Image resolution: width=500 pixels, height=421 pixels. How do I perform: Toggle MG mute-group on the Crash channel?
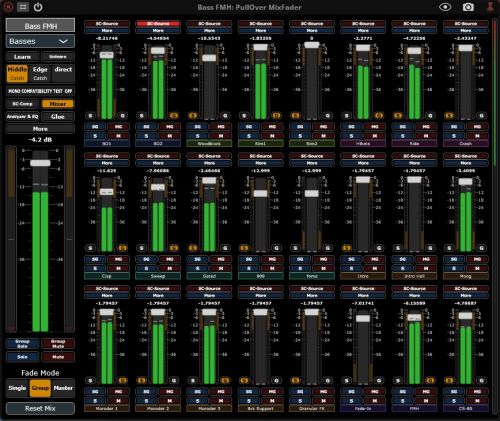(477, 127)
